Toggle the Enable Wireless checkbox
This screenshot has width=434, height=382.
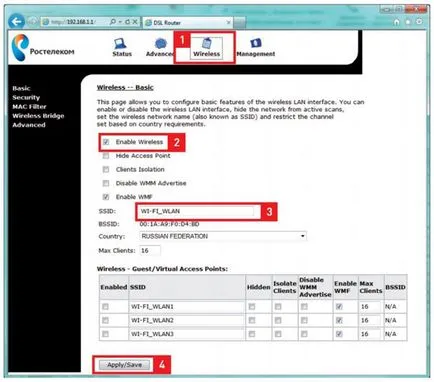[106, 142]
